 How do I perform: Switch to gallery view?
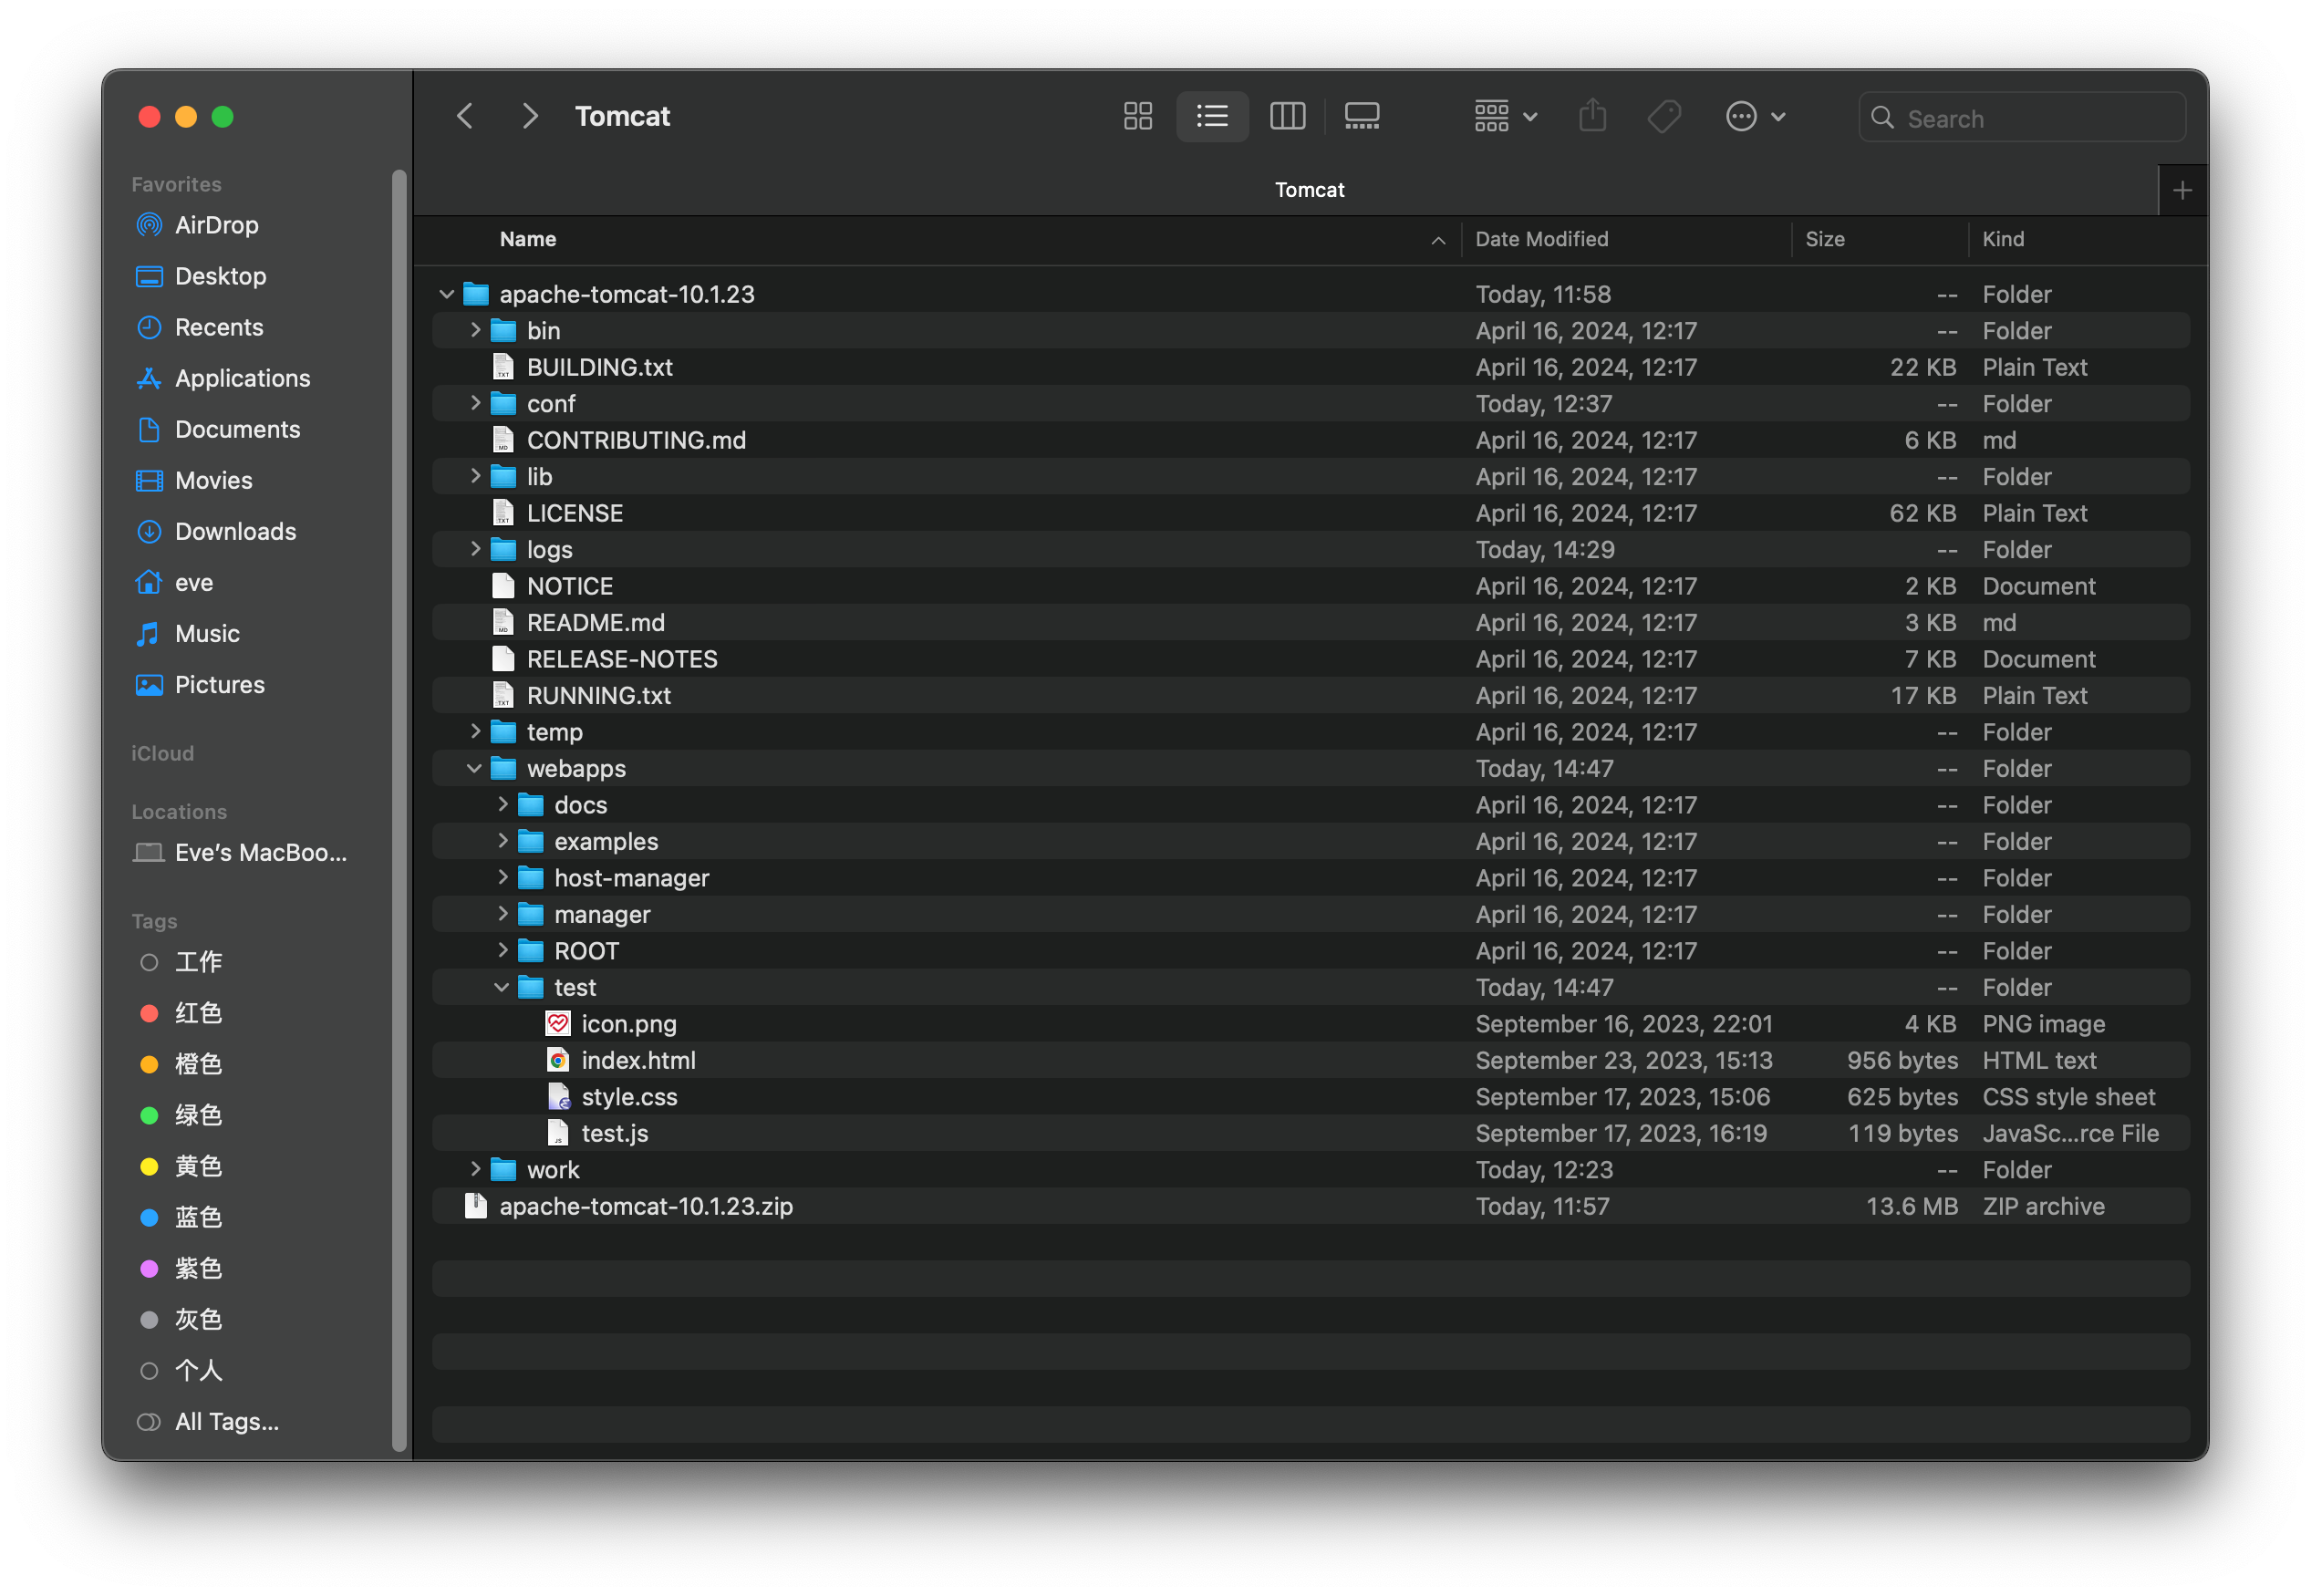[x=1362, y=116]
